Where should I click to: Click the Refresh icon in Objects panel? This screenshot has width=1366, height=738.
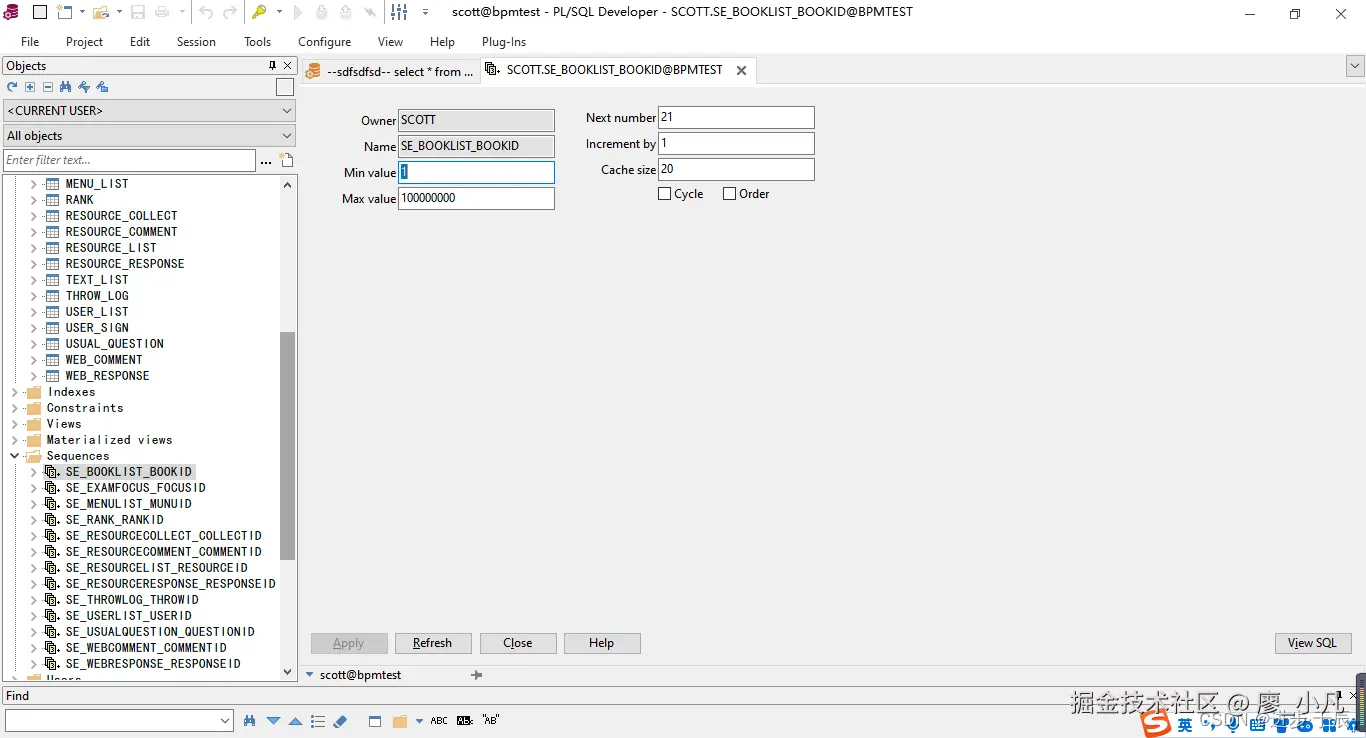click(12, 87)
